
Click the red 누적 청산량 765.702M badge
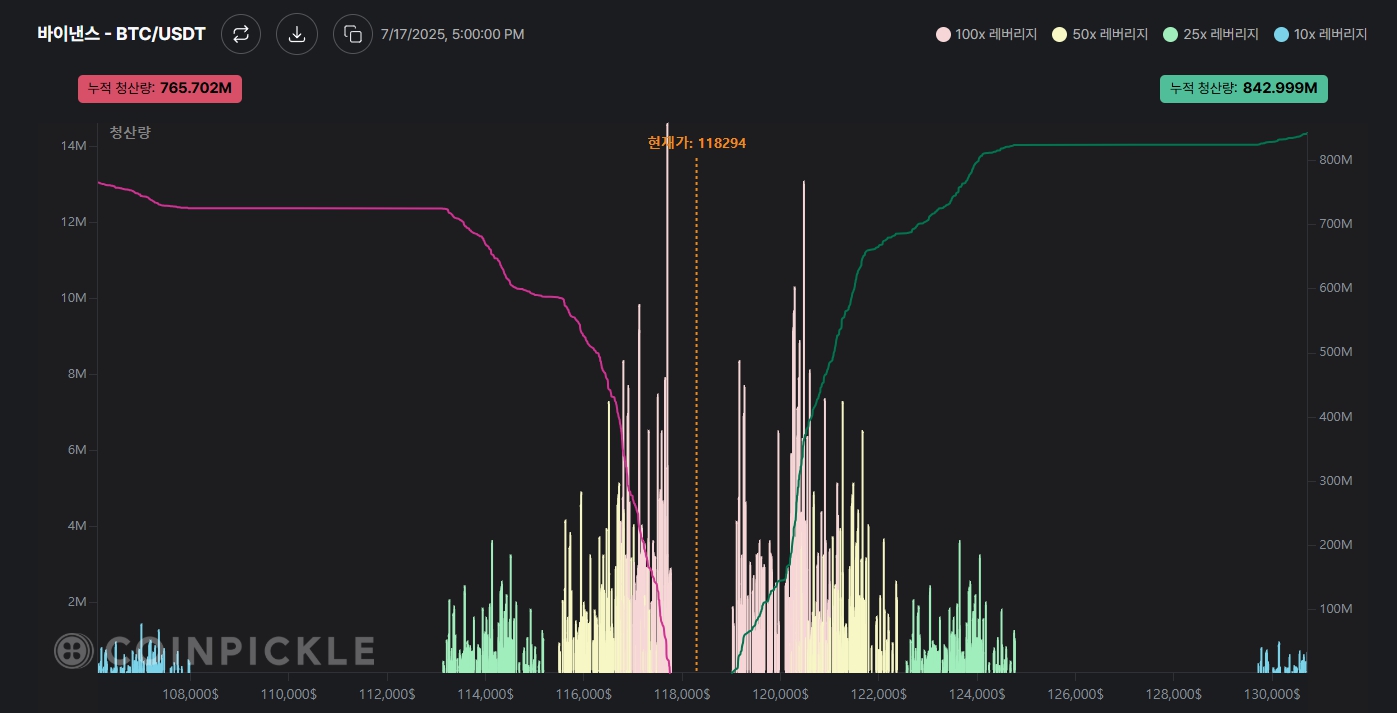pos(160,88)
